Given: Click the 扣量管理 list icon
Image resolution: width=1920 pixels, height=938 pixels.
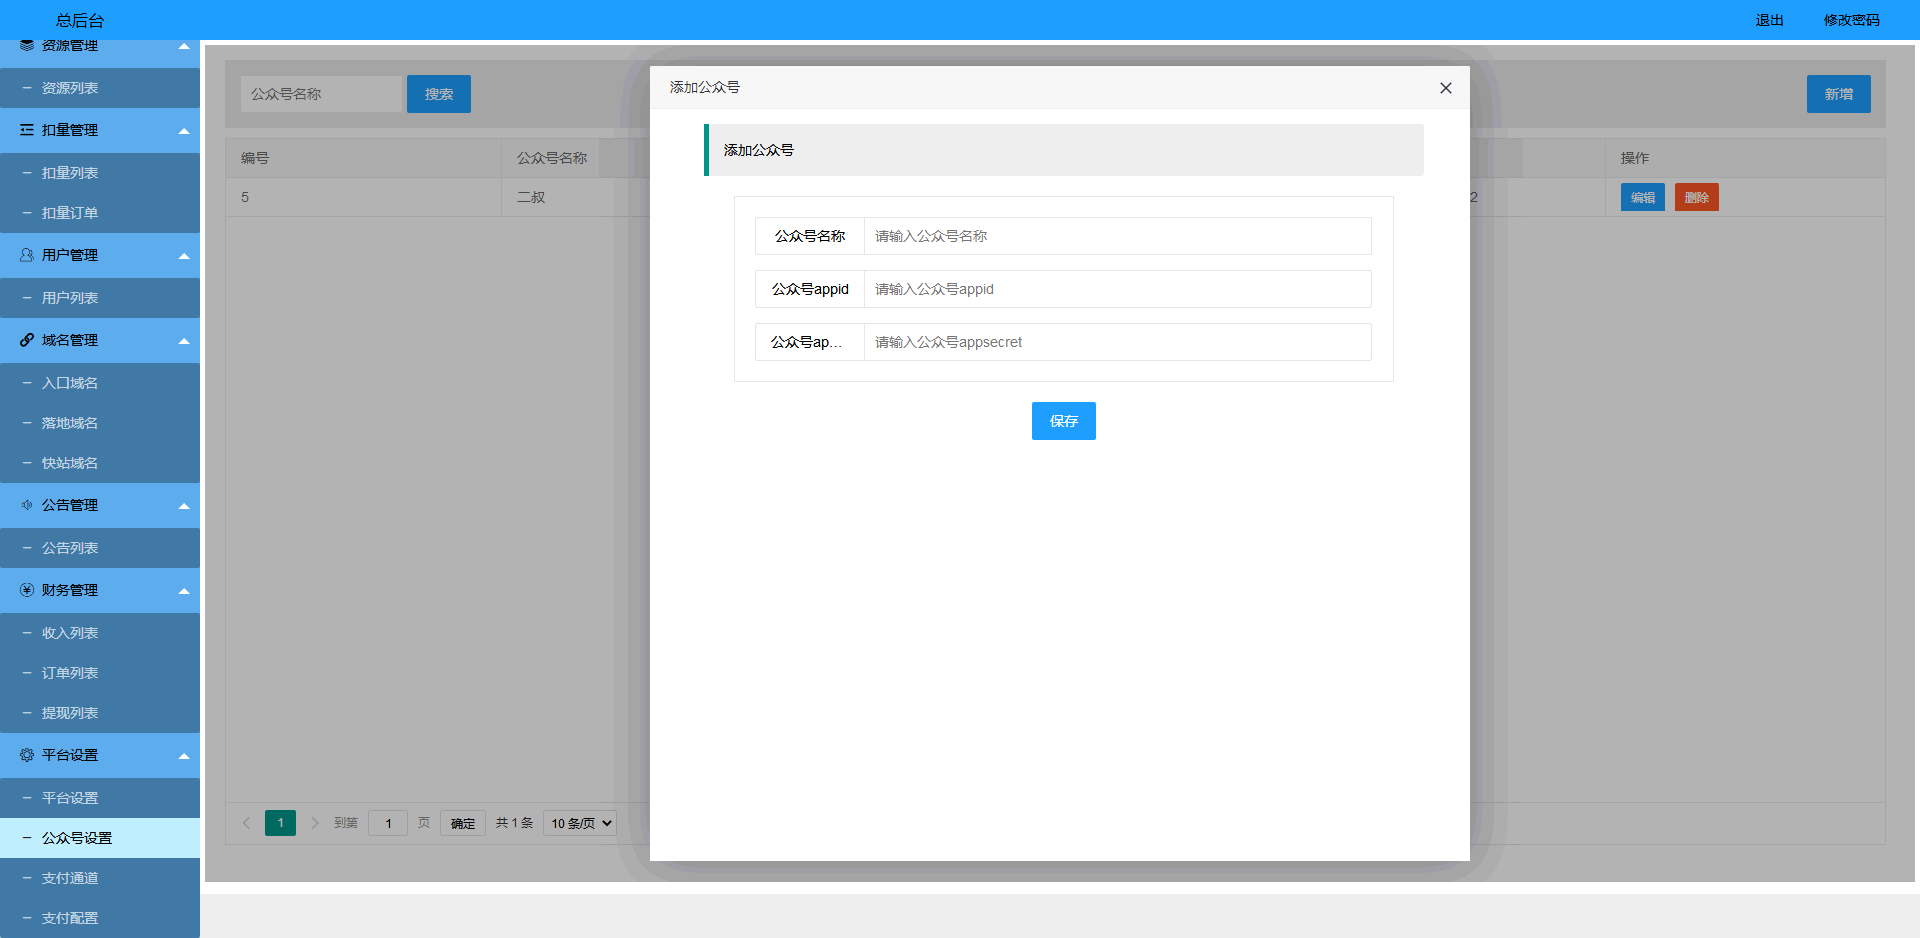Looking at the screenshot, I should coord(27,130).
